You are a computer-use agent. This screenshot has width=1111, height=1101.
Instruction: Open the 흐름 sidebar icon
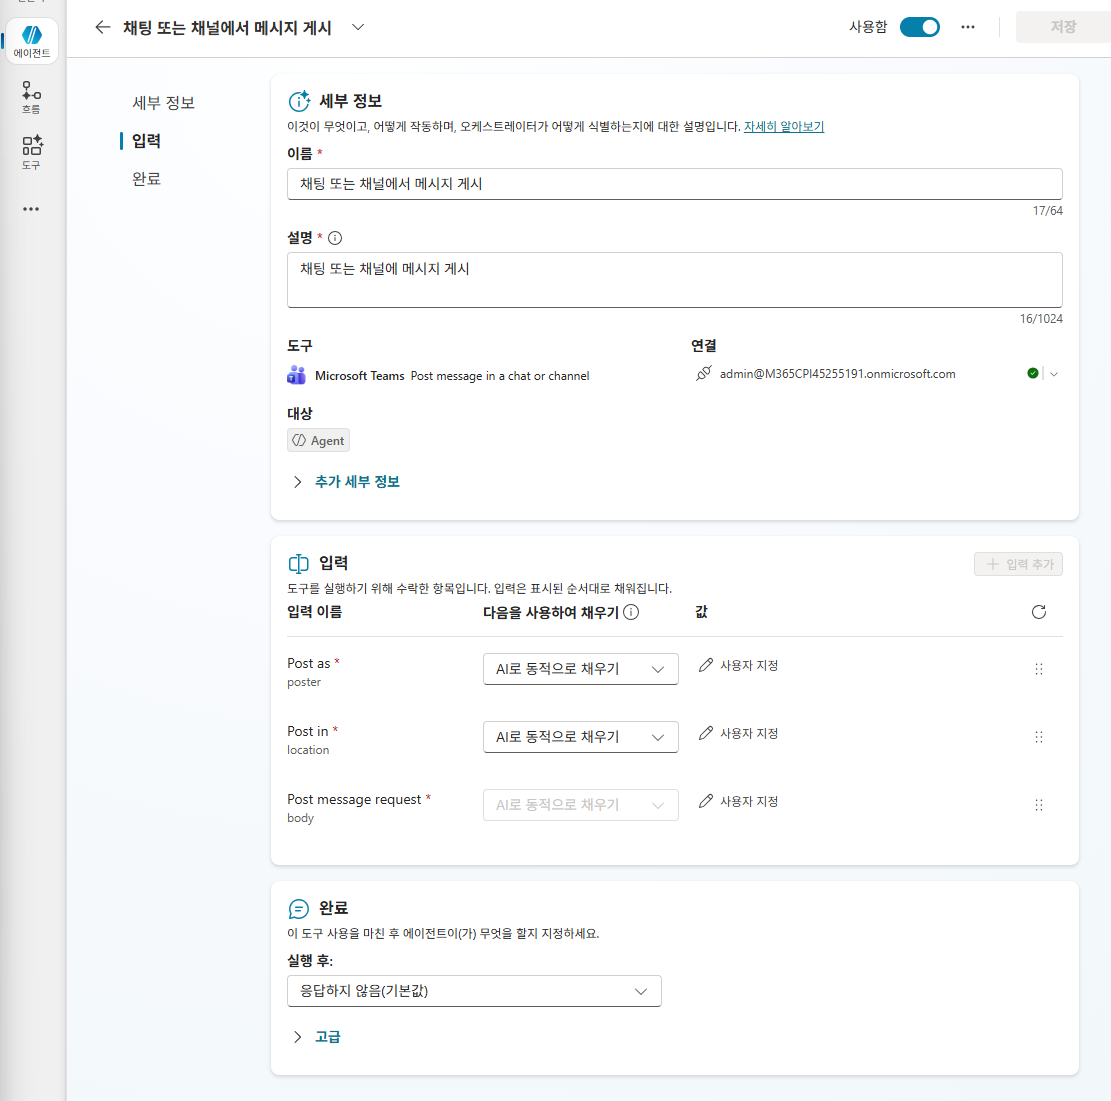[x=31, y=97]
